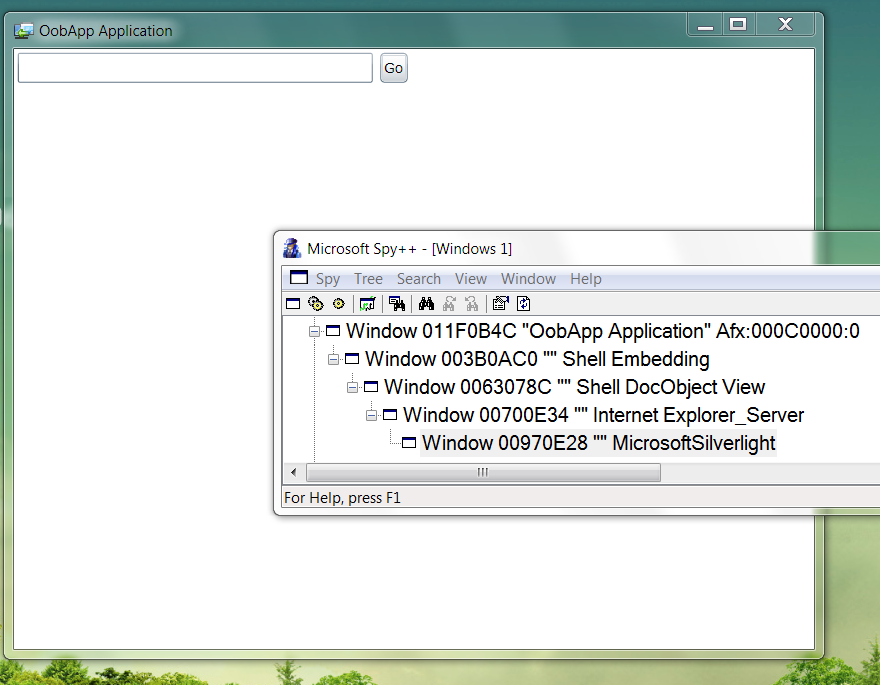Focus the OobApp address text field
This screenshot has width=880, height=685.
[x=195, y=68]
